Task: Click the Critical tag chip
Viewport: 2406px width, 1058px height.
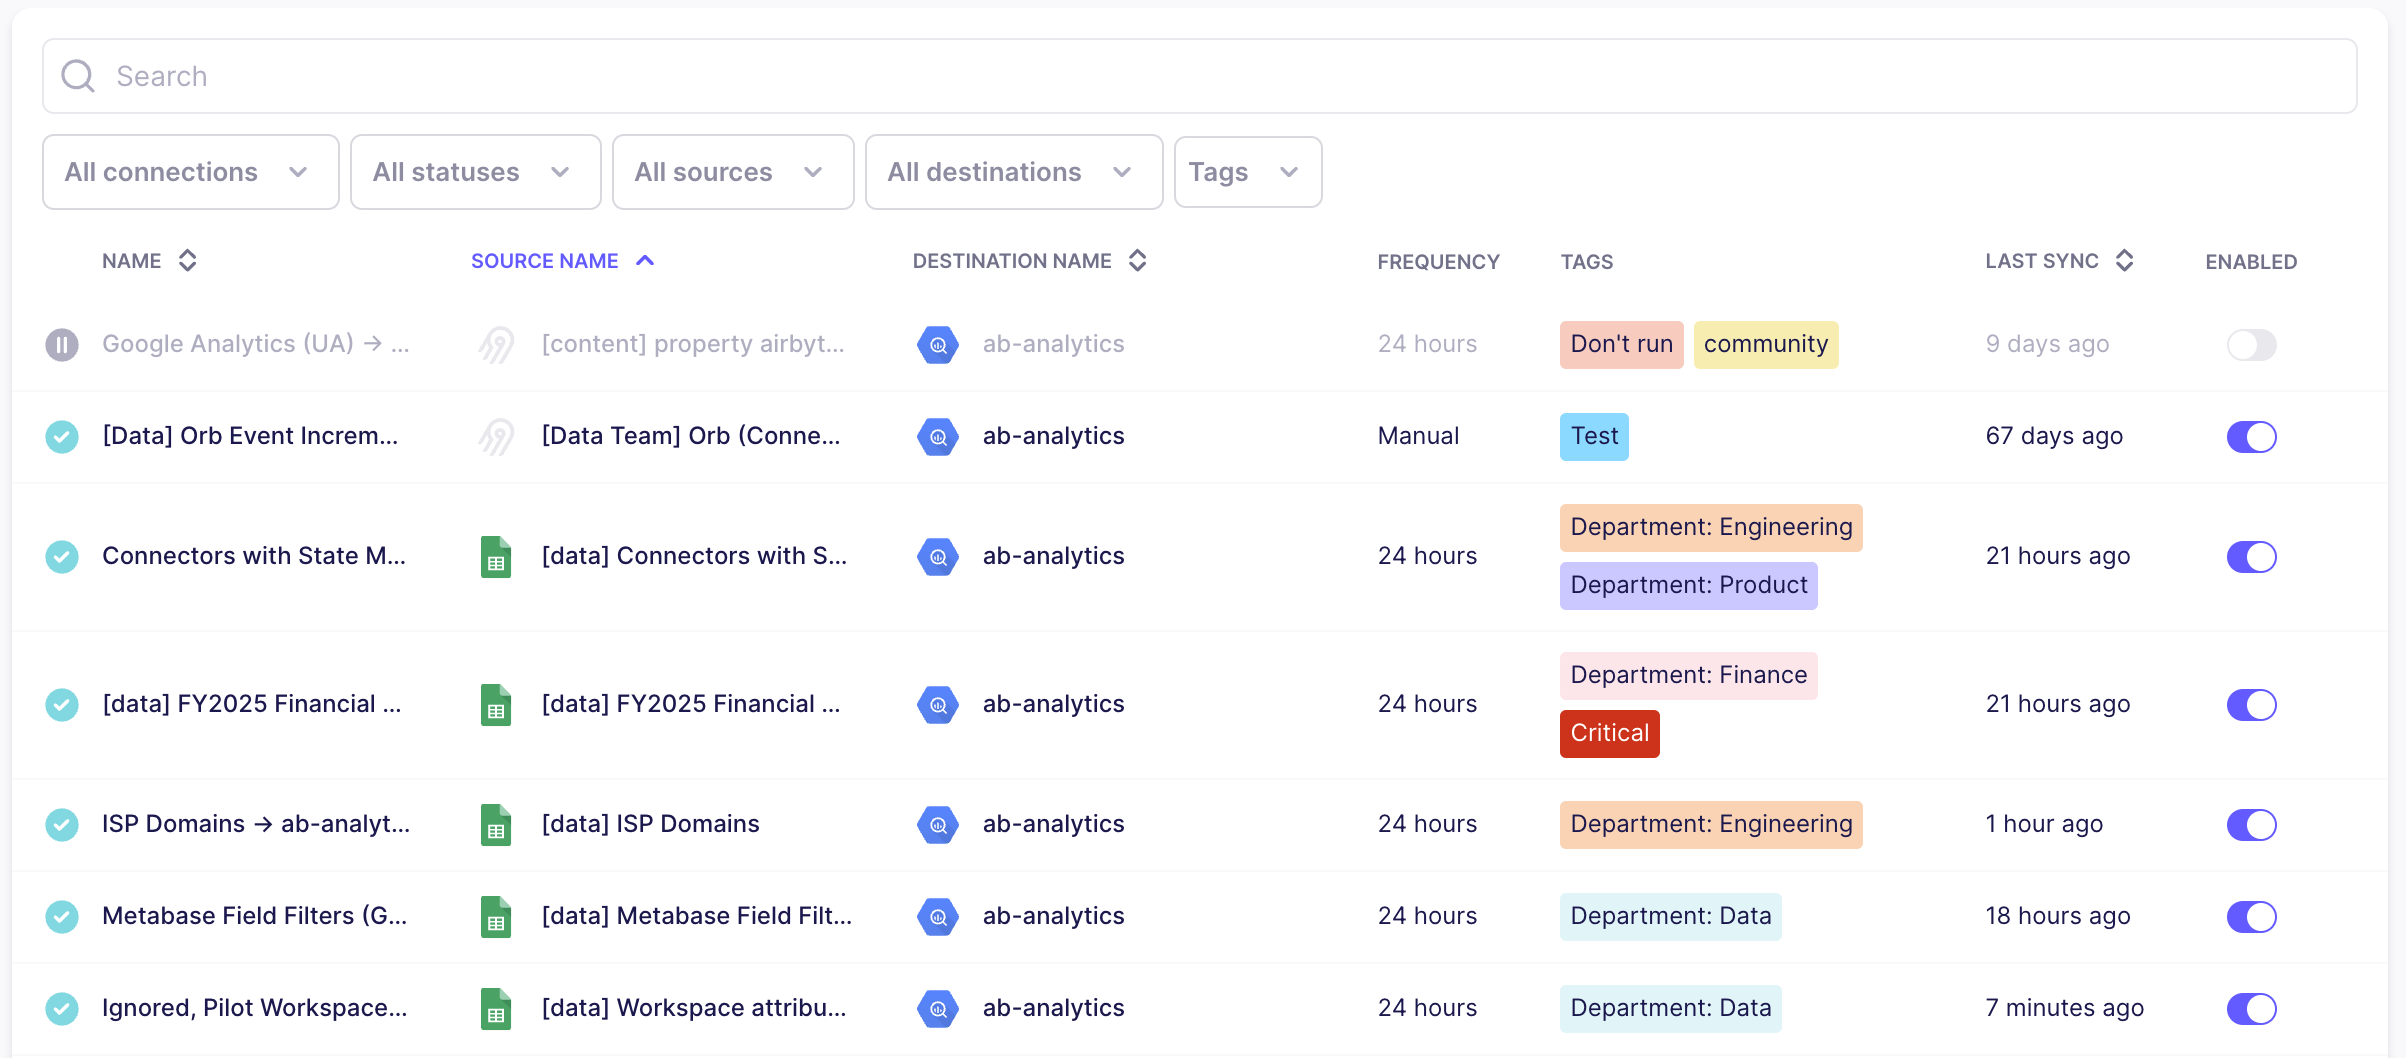Action: 1609,733
